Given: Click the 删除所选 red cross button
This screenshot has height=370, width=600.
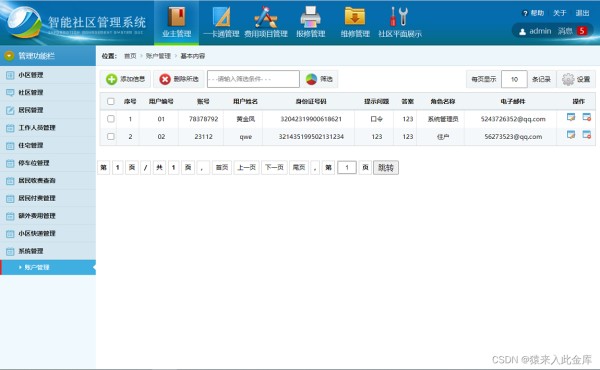Looking at the screenshot, I should tap(179, 79).
